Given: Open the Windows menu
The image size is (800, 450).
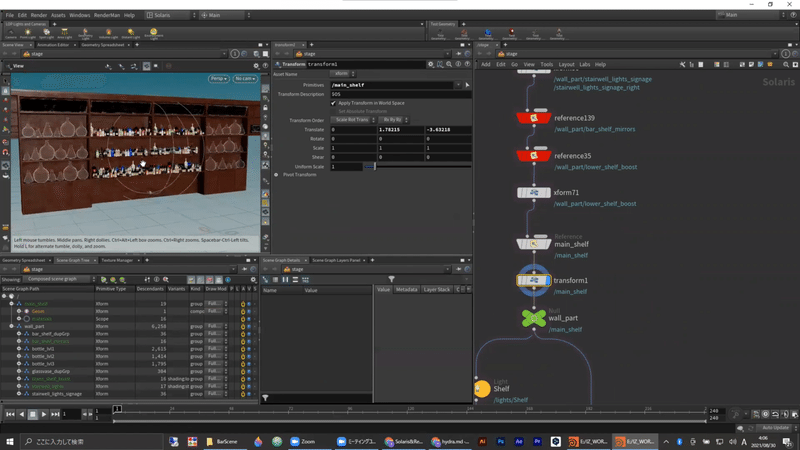Looking at the screenshot, I should pyautogui.click(x=80, y=15).
